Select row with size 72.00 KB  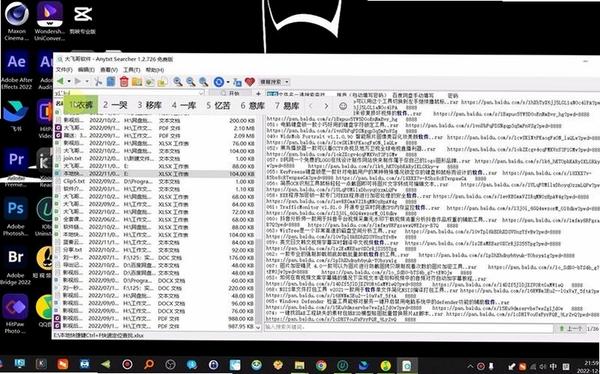click(x=155, y=212)
